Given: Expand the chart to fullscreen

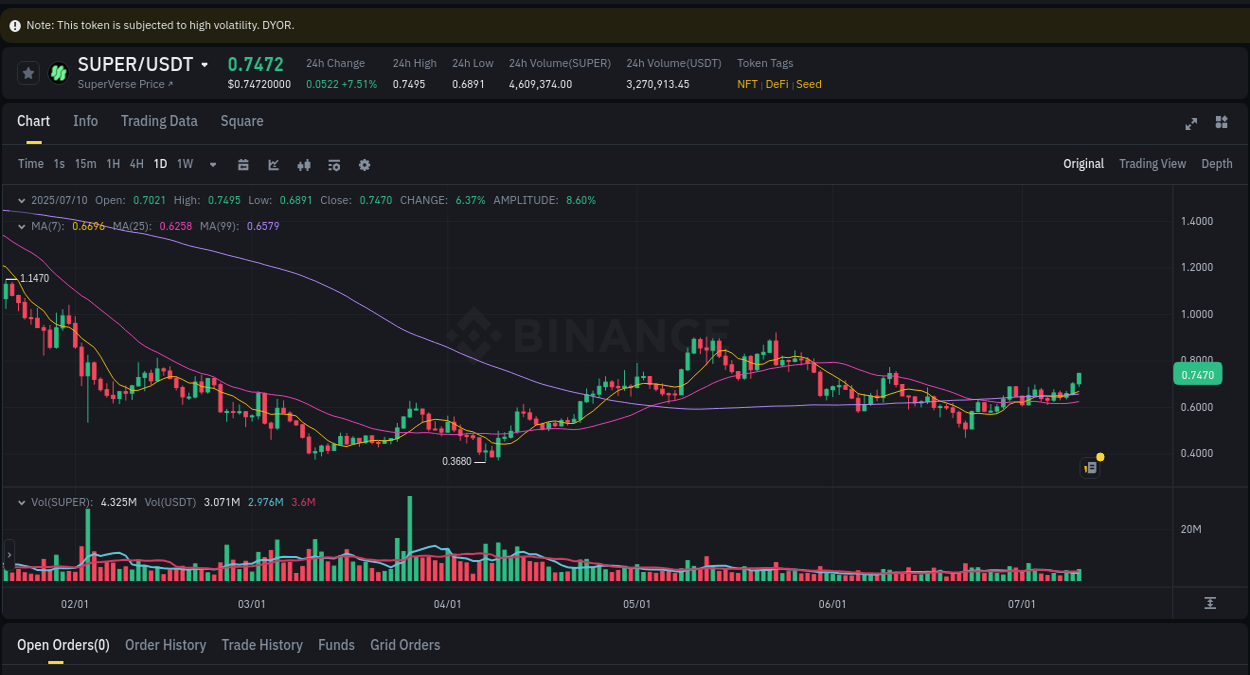Looking at the screenshot, I should coord(1191,123).
